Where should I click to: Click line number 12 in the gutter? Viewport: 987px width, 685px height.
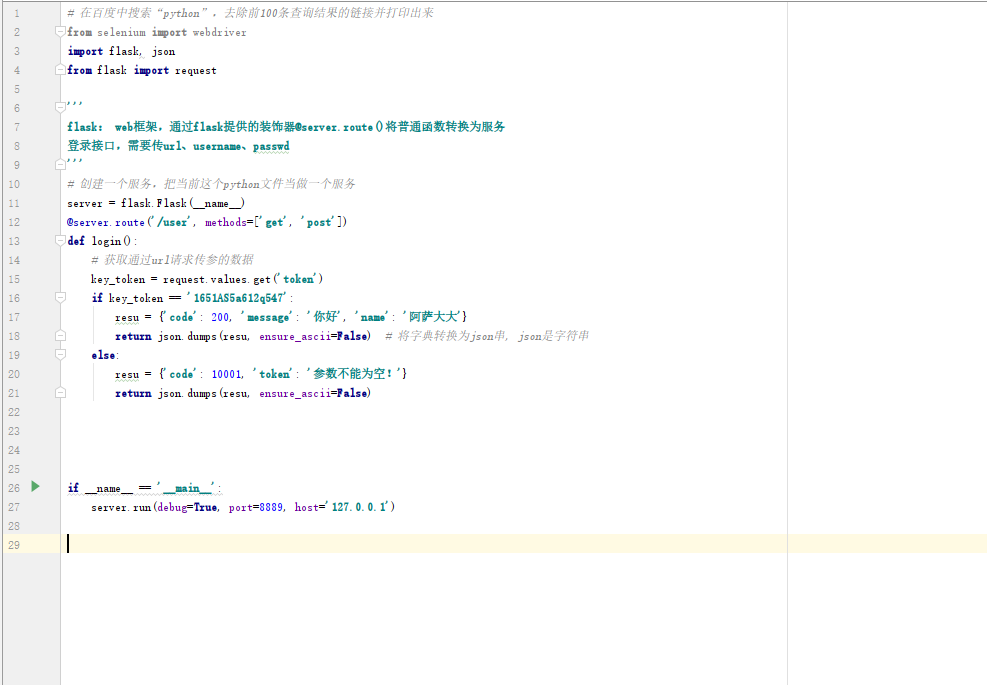coord(14,222)
